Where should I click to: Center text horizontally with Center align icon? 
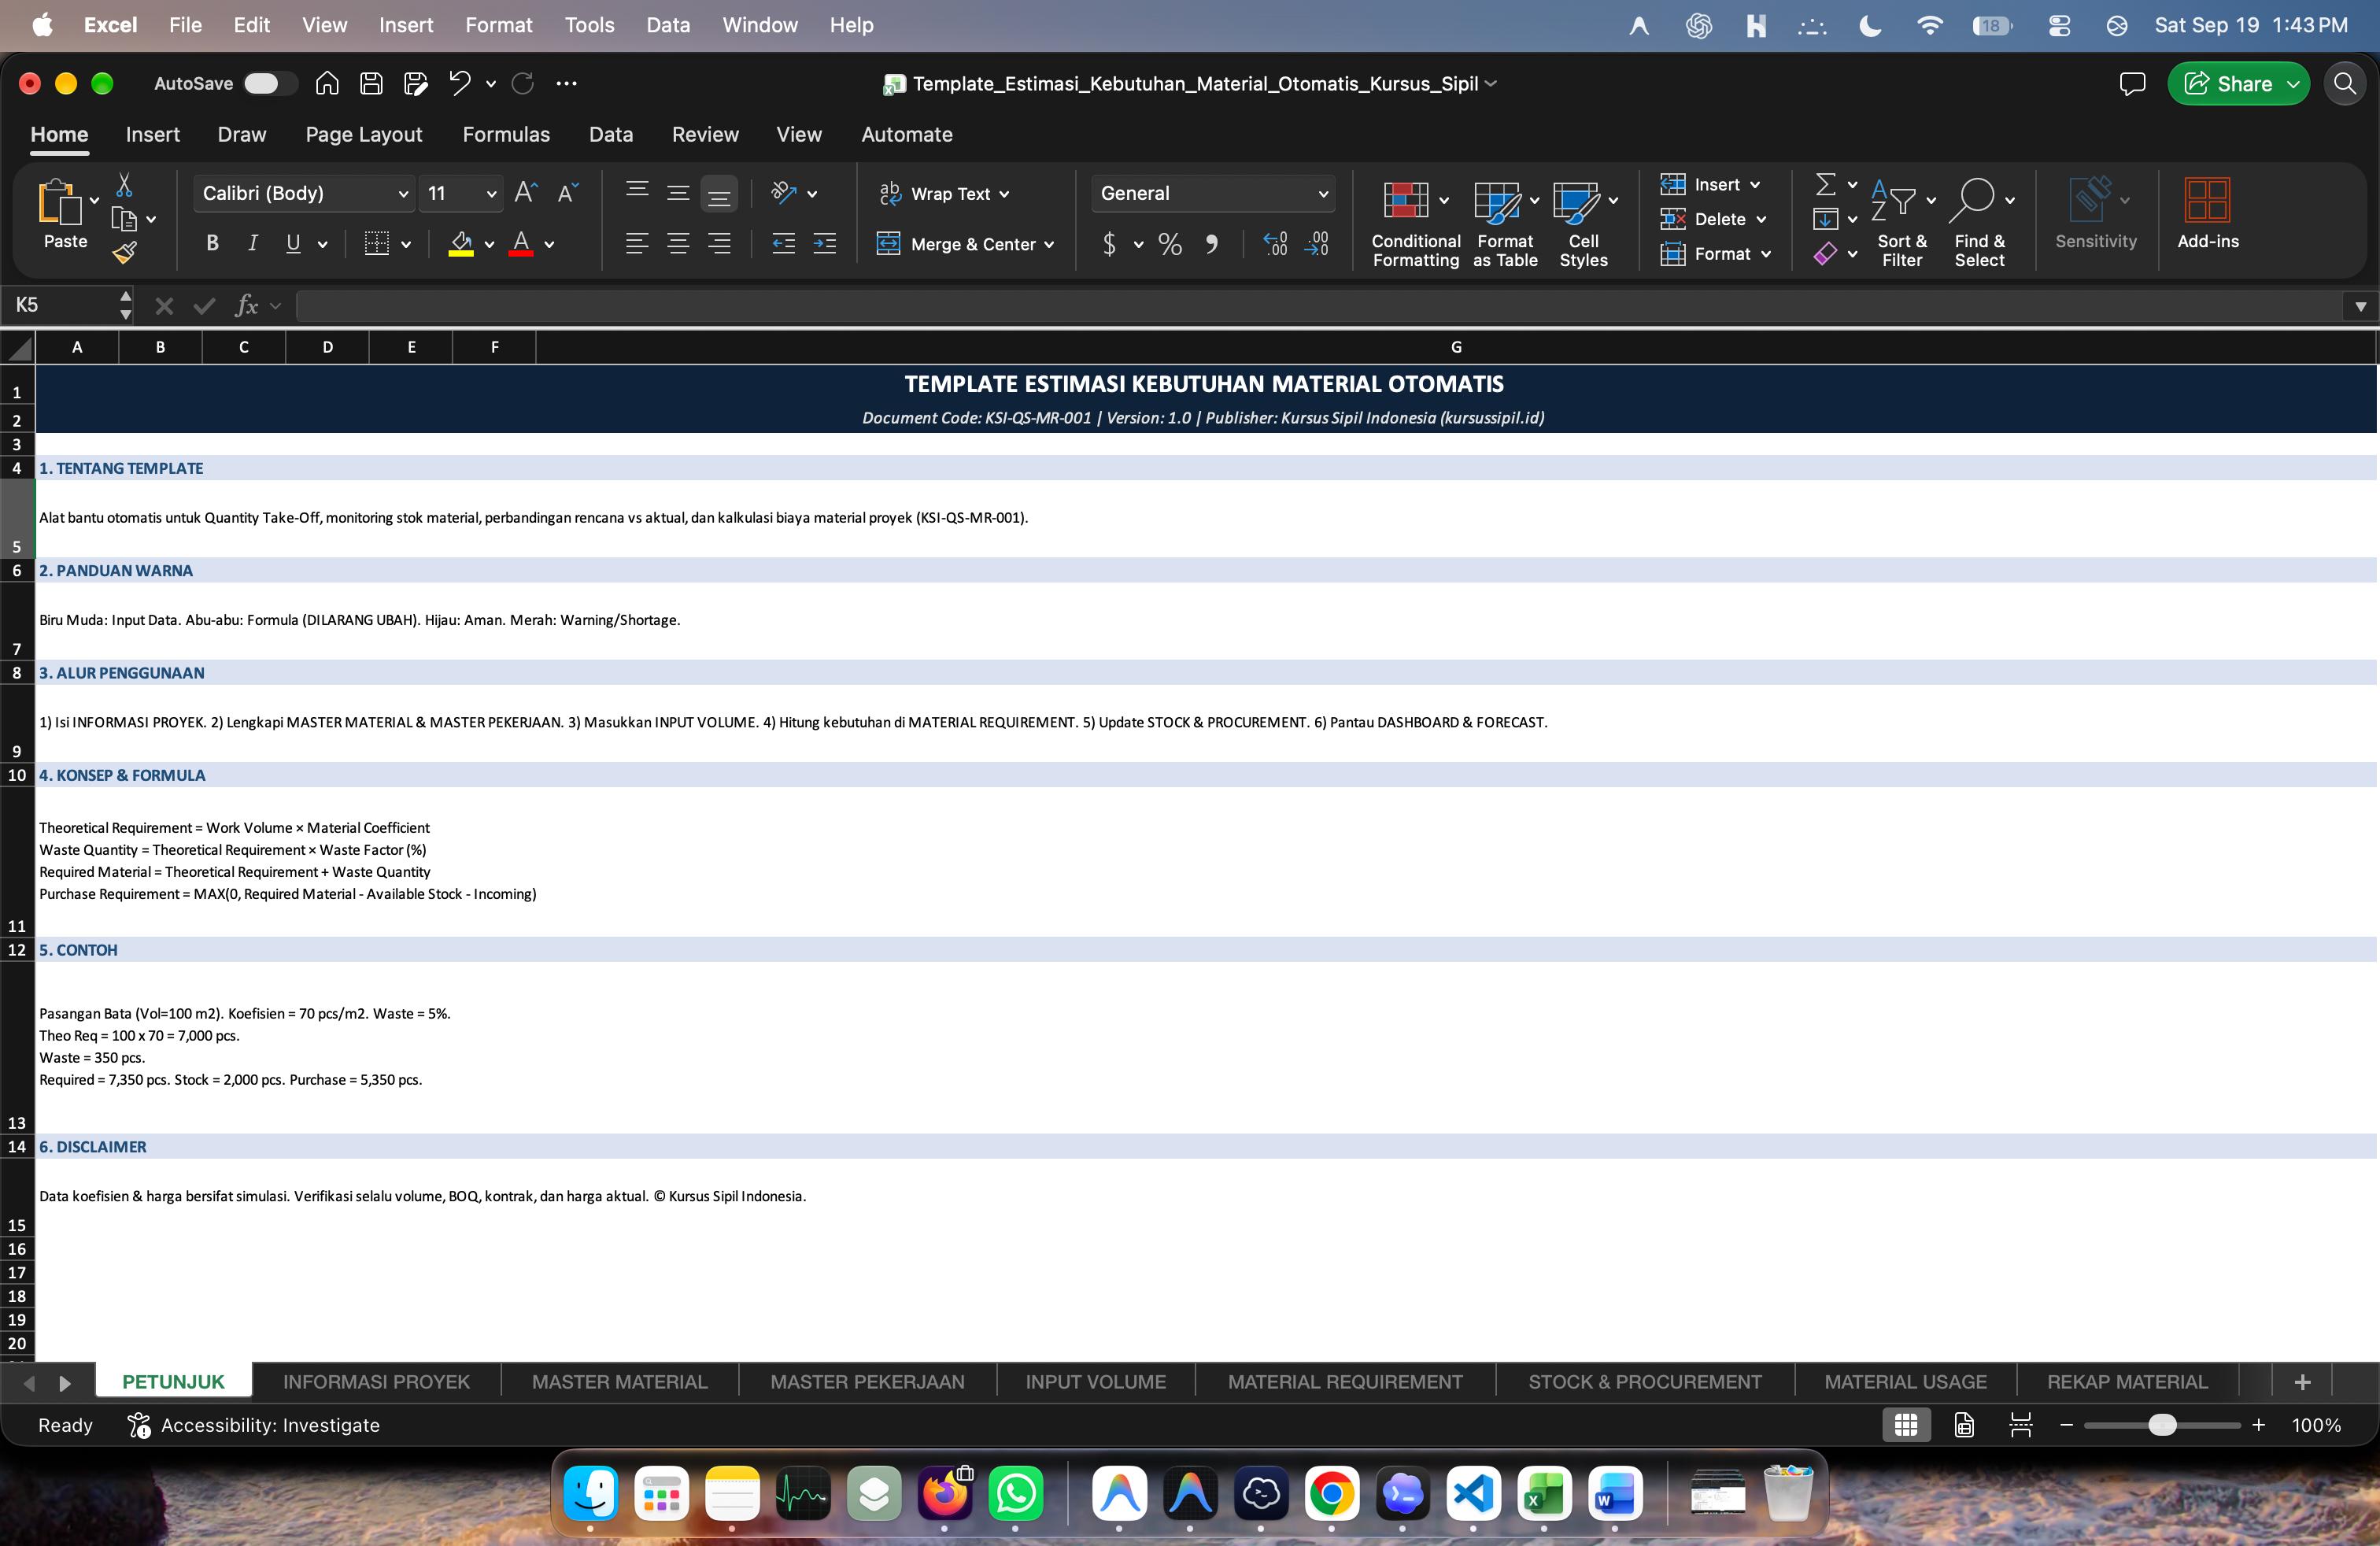tap(678, 244)
